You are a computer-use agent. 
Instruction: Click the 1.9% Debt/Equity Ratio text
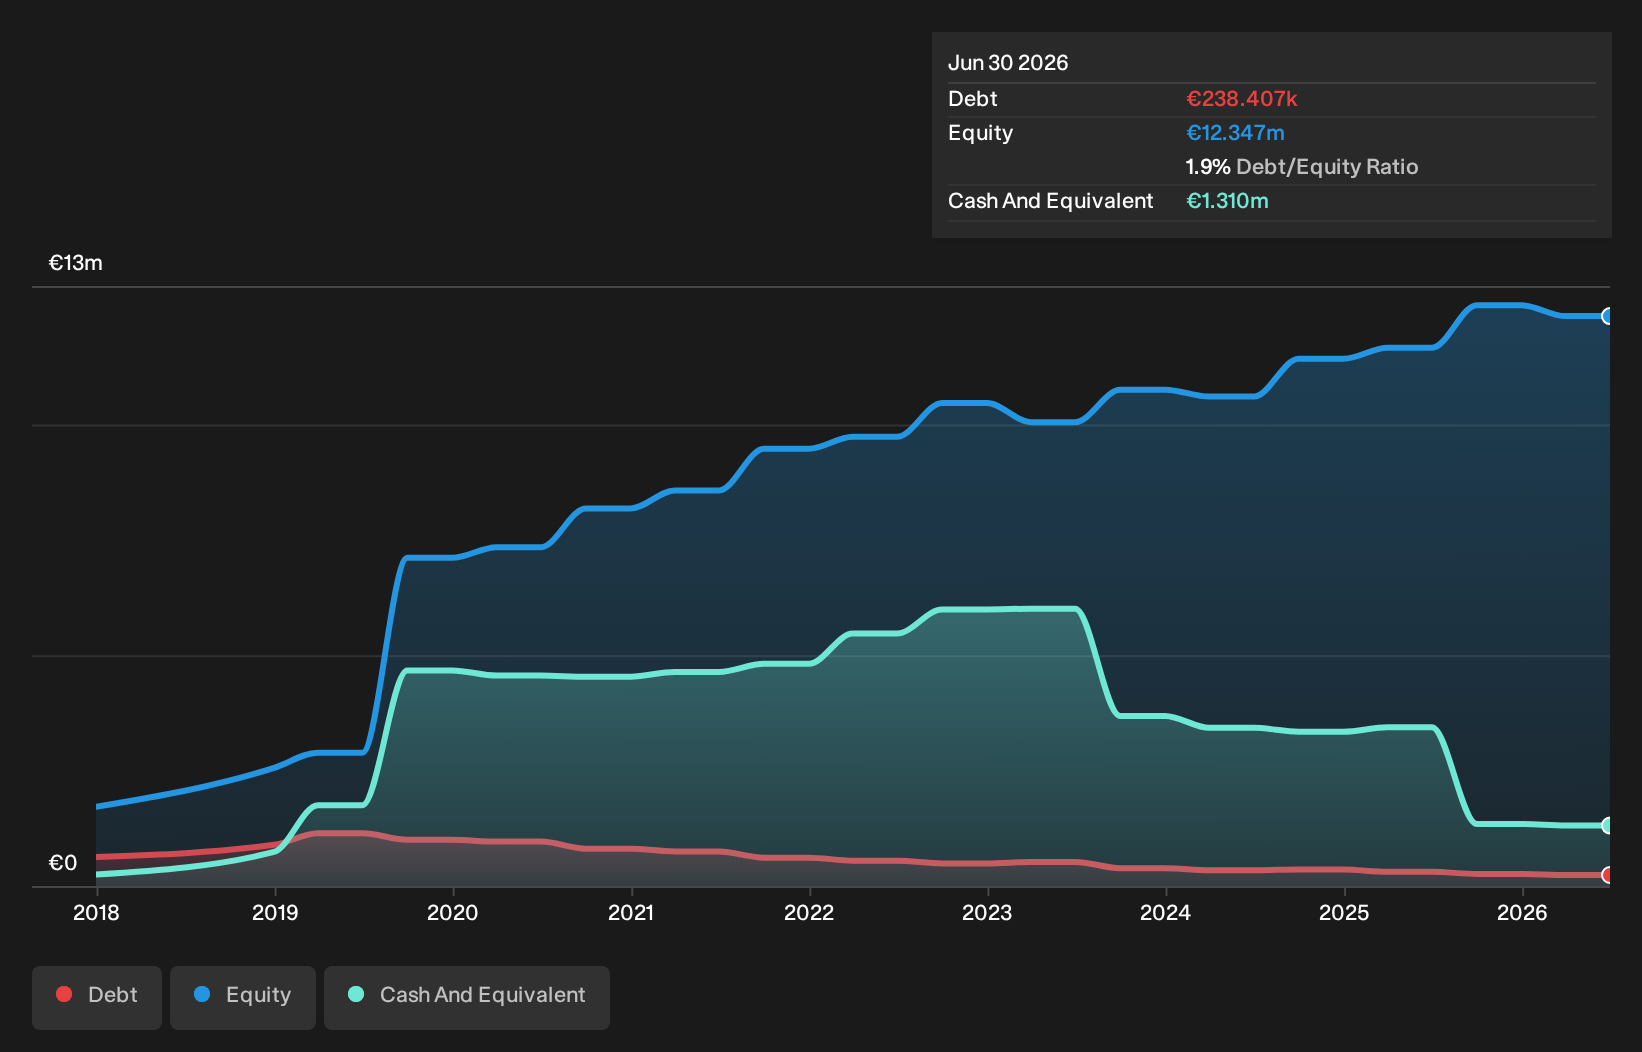1302,167
